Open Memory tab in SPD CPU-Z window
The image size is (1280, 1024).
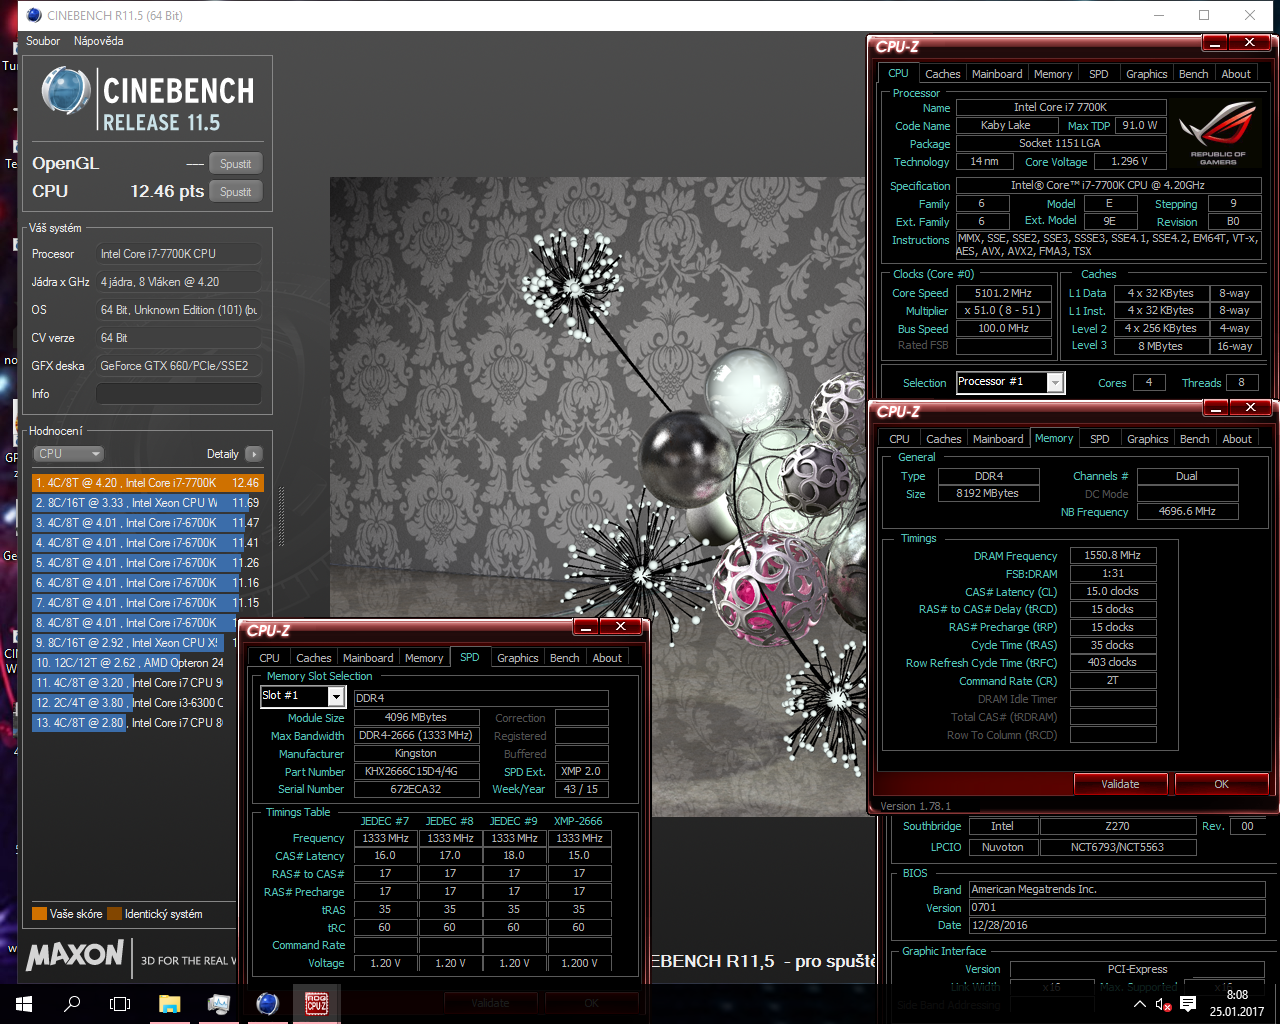click(x=424, y=658)
